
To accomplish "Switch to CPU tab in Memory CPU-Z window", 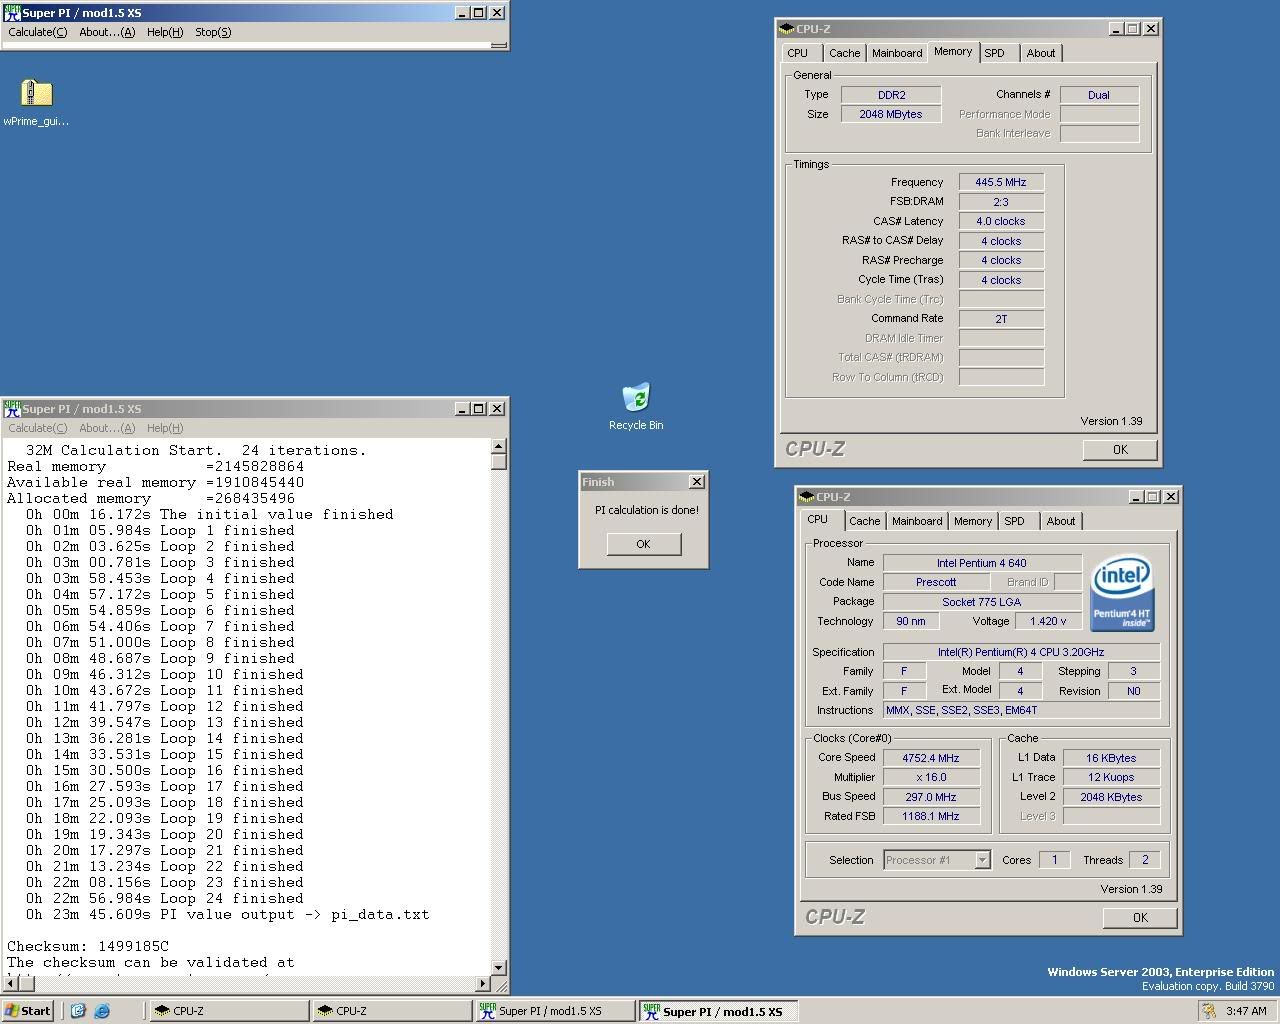I will 798,53.
